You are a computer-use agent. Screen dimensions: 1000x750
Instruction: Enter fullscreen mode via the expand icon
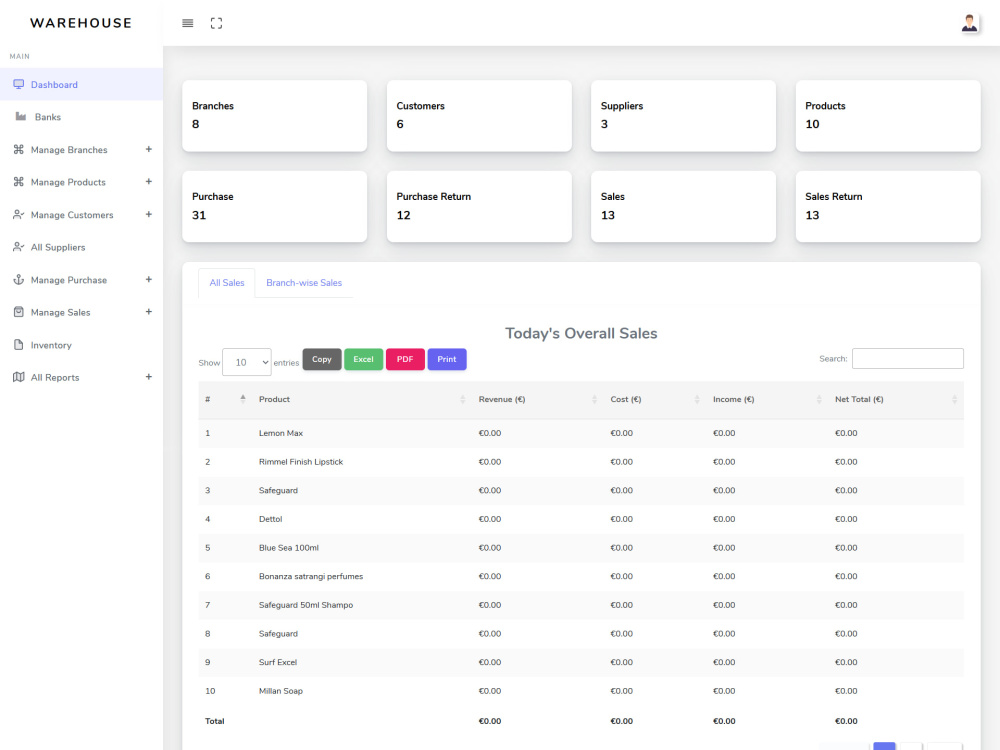coord(216,23)
